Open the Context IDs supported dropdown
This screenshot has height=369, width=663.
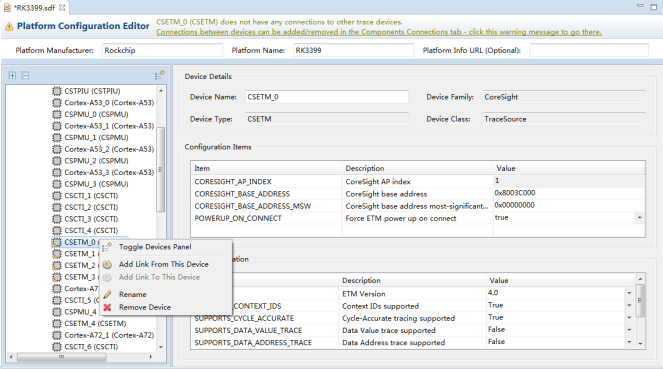tap(629, 305)
